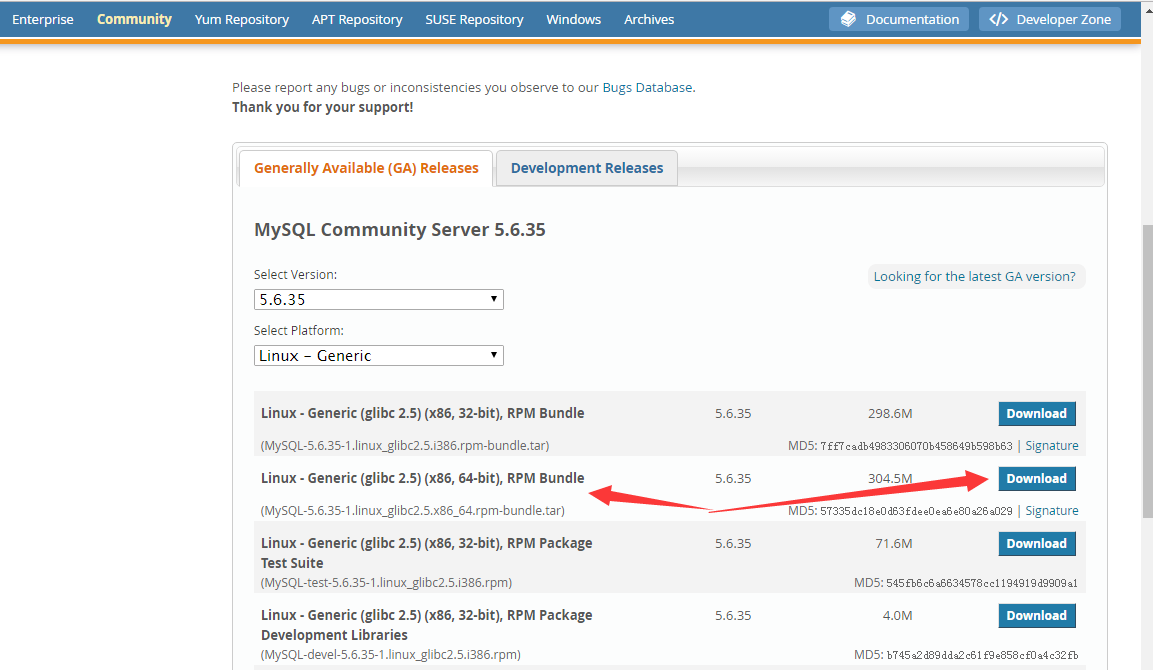Open Signature link for x86_64 rpm-bundle
The width and height of the screenshot is (1153, 670).
(1052, 510)
